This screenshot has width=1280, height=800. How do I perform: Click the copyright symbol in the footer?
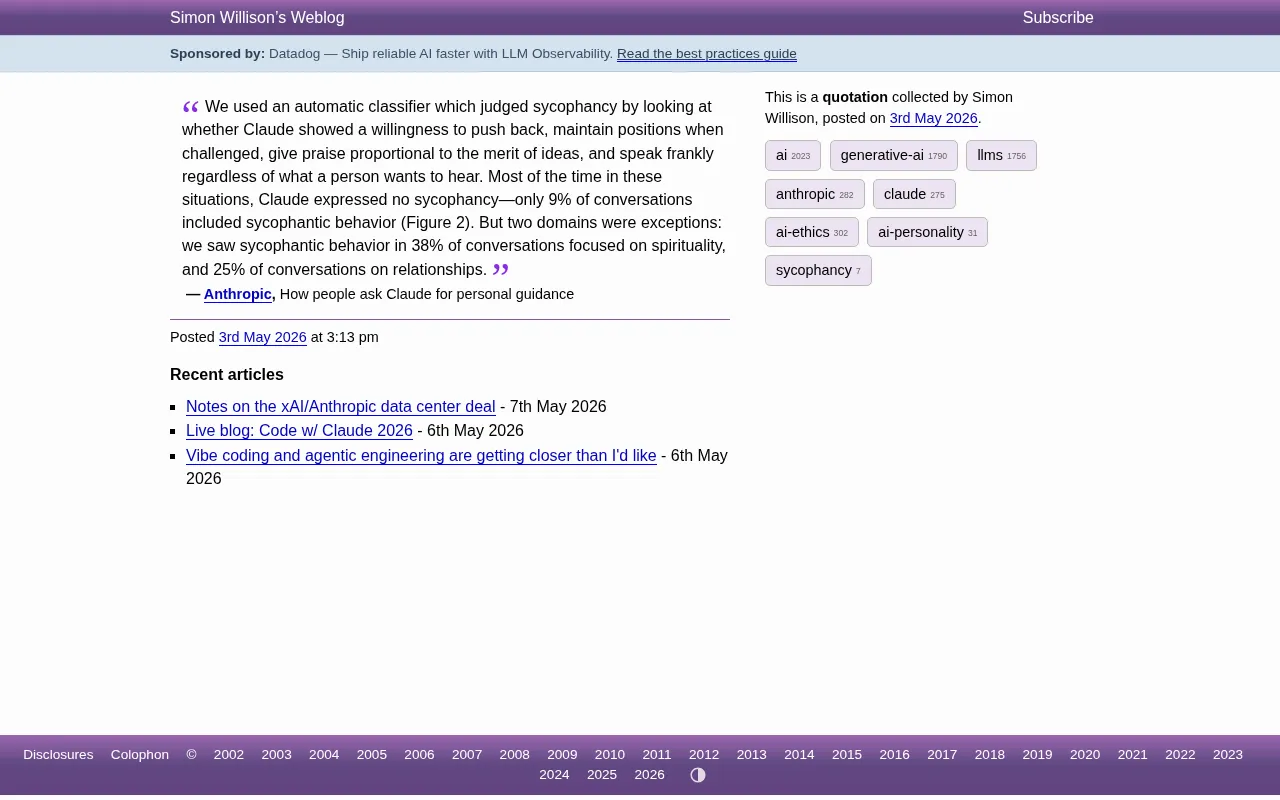tap(191, 755)
